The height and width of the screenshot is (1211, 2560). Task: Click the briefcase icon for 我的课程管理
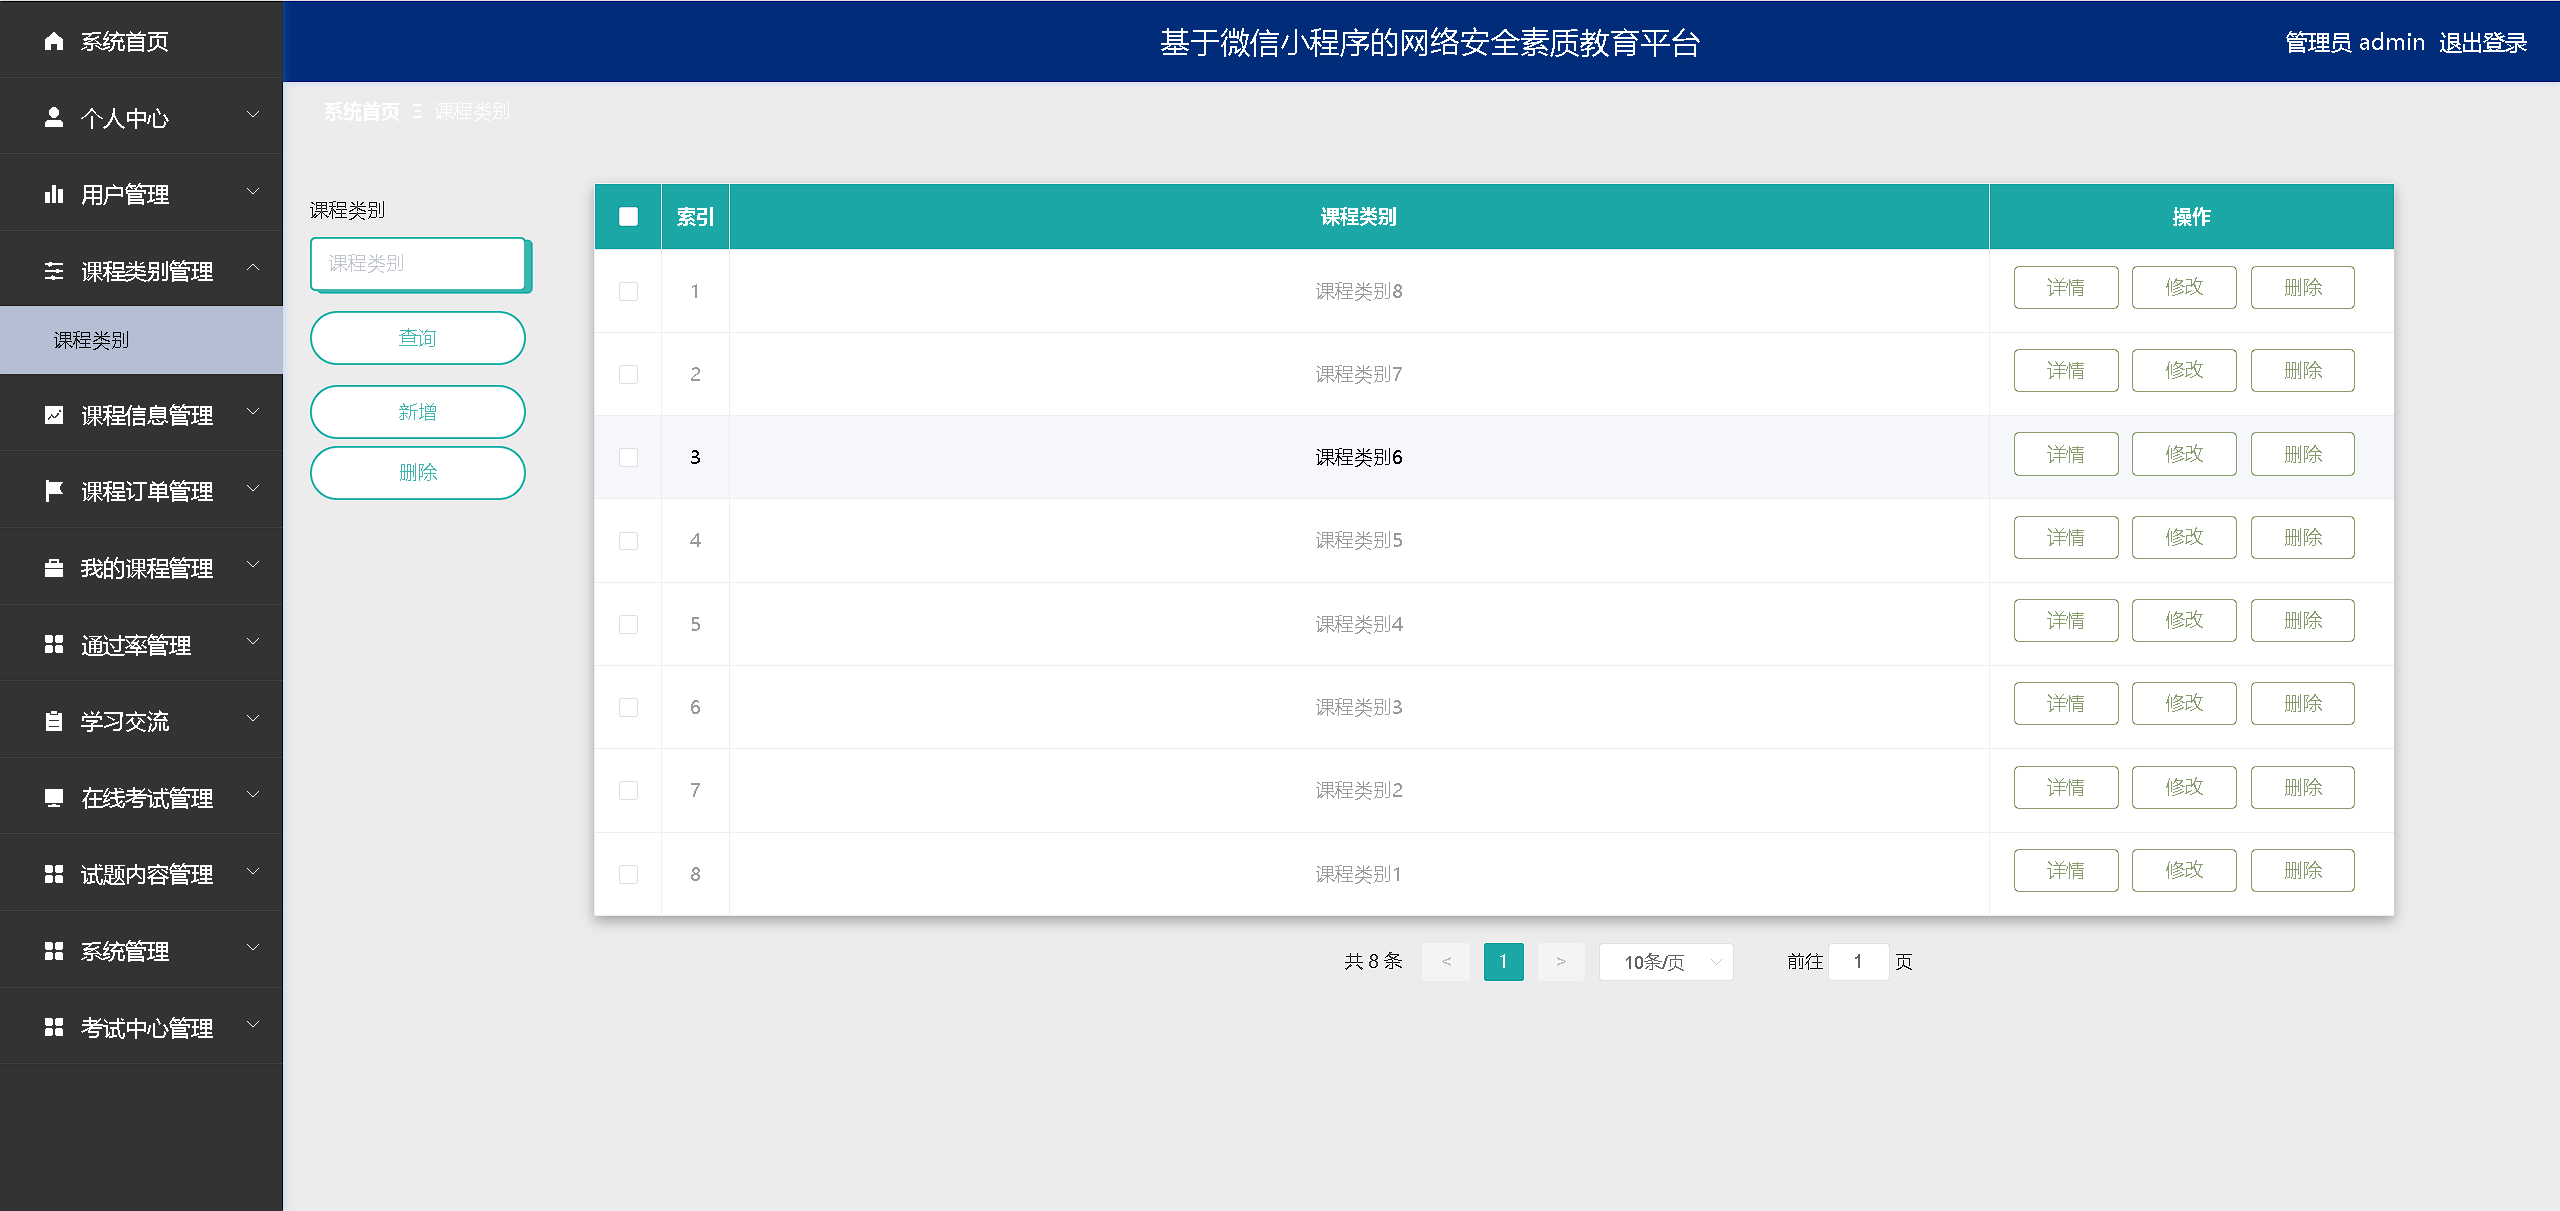tap(54, 568)
